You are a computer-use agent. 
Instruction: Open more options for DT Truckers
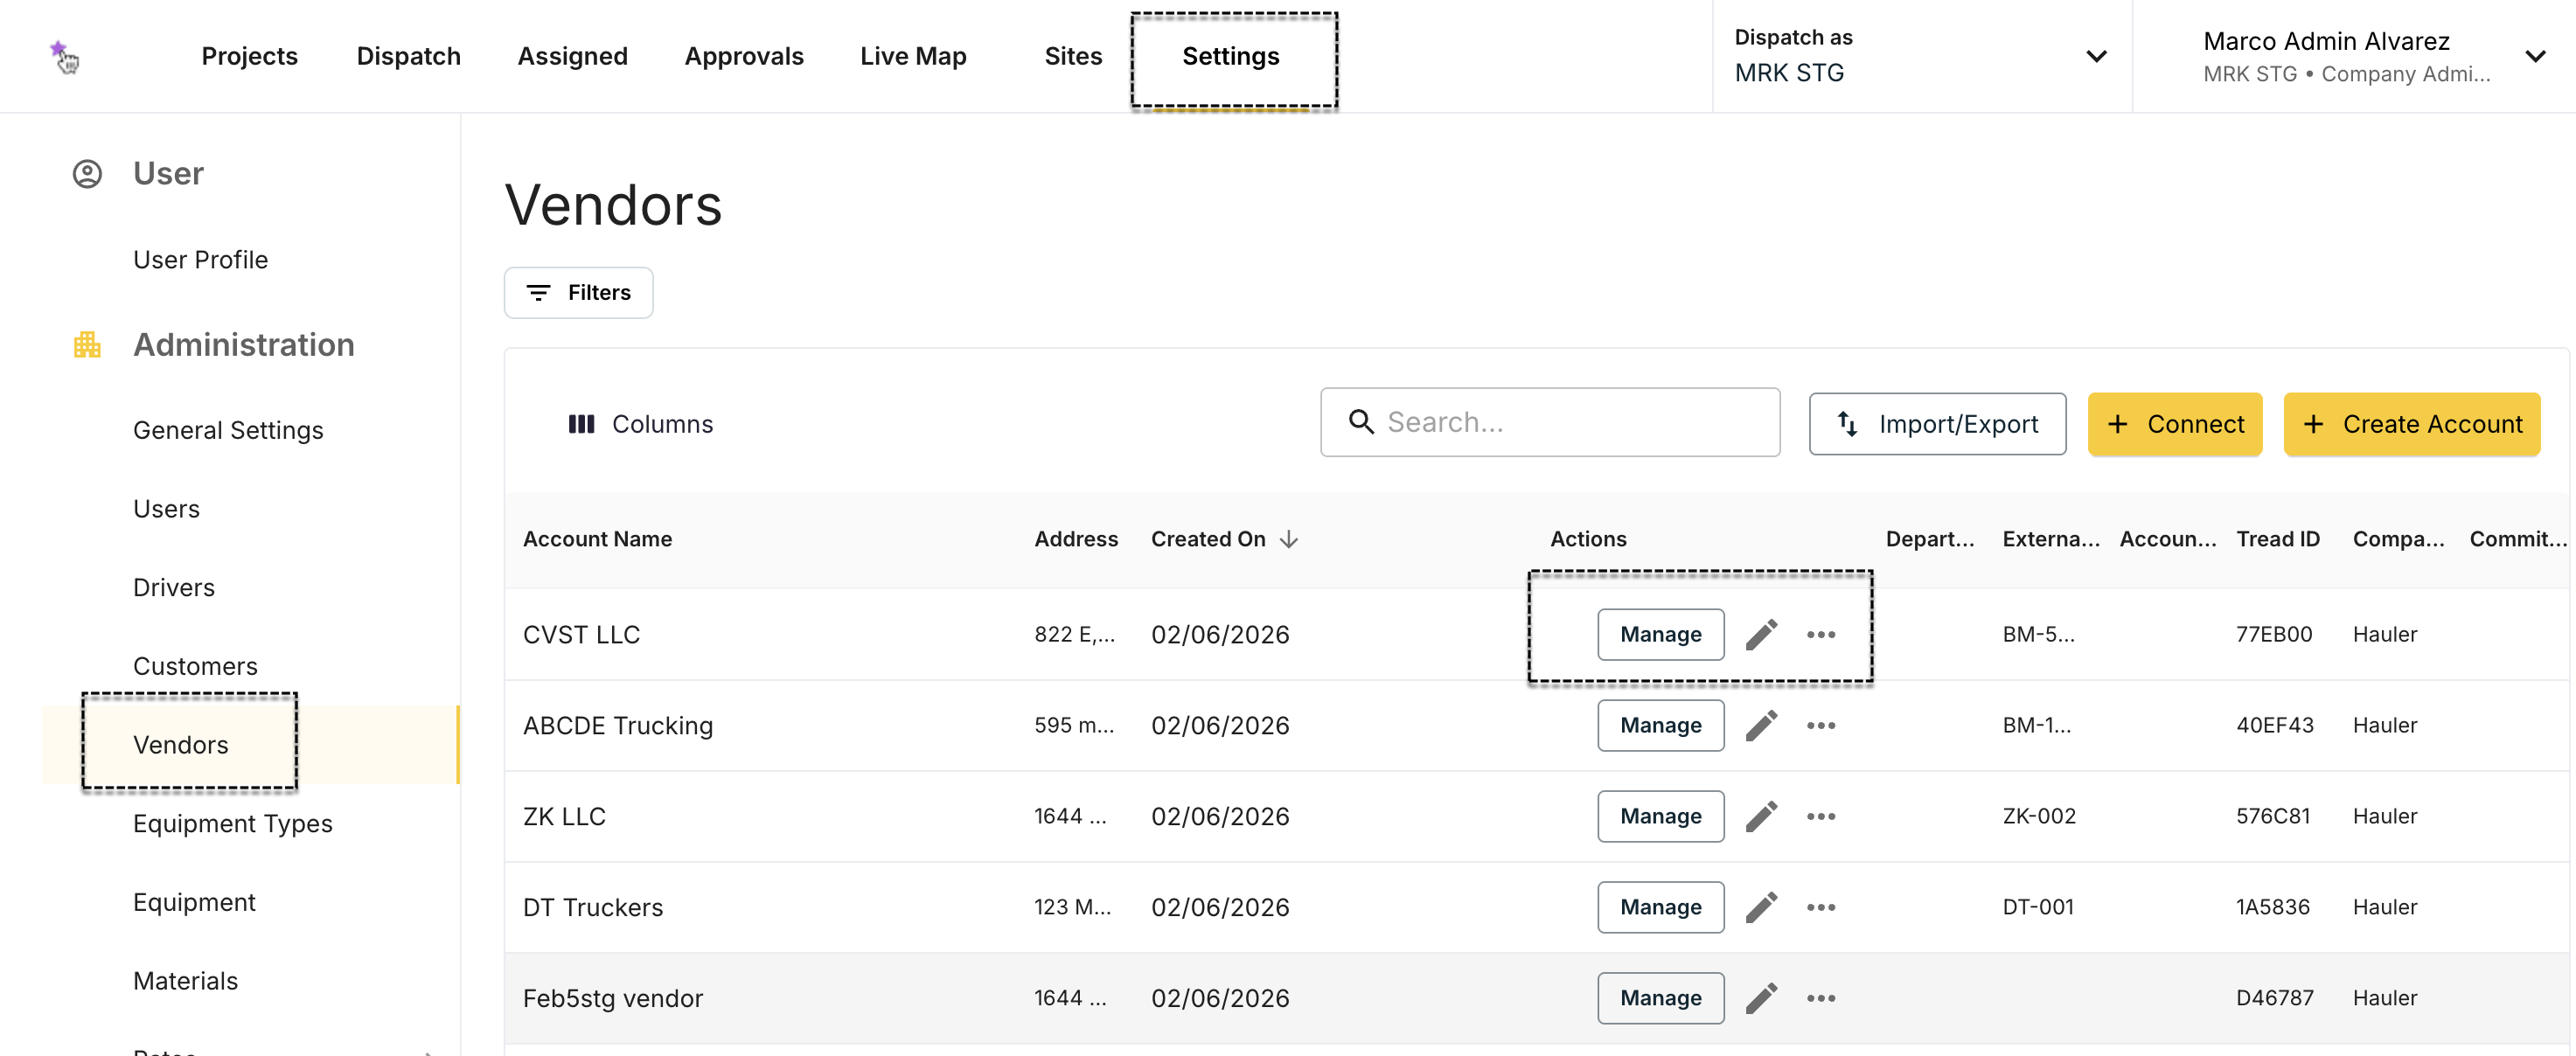click(1821, 908)
